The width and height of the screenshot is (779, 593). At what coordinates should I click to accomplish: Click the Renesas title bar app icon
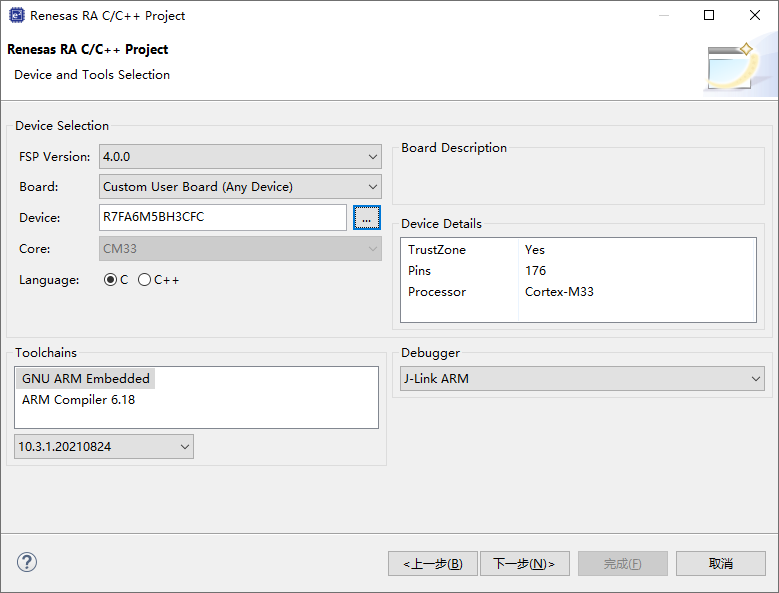(x=15, y=15)
